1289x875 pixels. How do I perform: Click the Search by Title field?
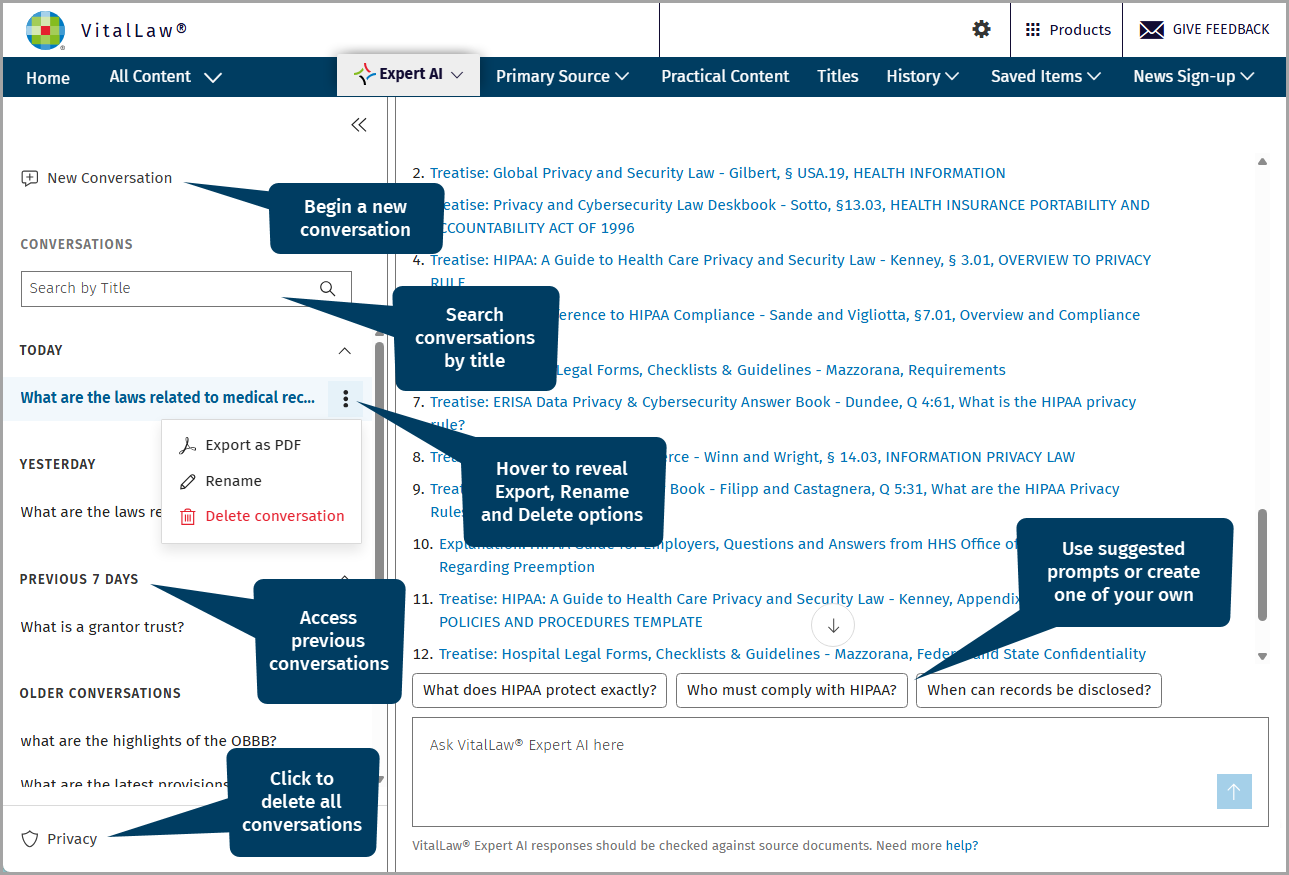pyautogui.click(x=186, y=288)
